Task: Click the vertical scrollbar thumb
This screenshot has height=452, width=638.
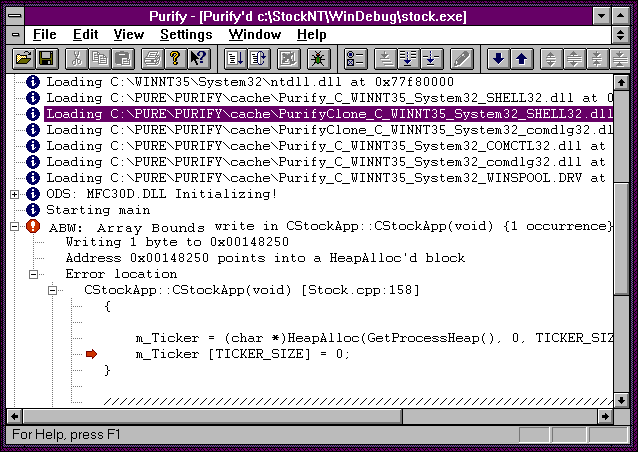Action: pos(621,238)
